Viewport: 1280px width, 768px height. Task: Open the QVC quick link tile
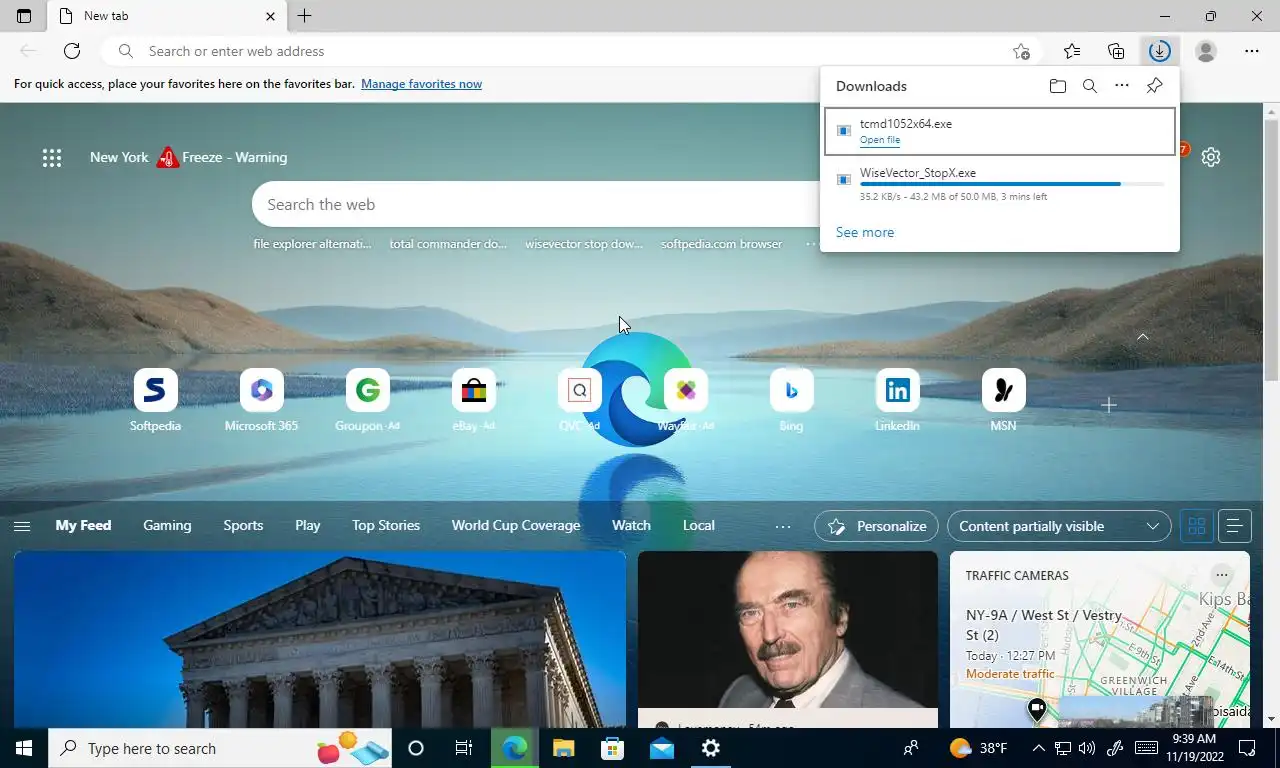click(580, 400)
